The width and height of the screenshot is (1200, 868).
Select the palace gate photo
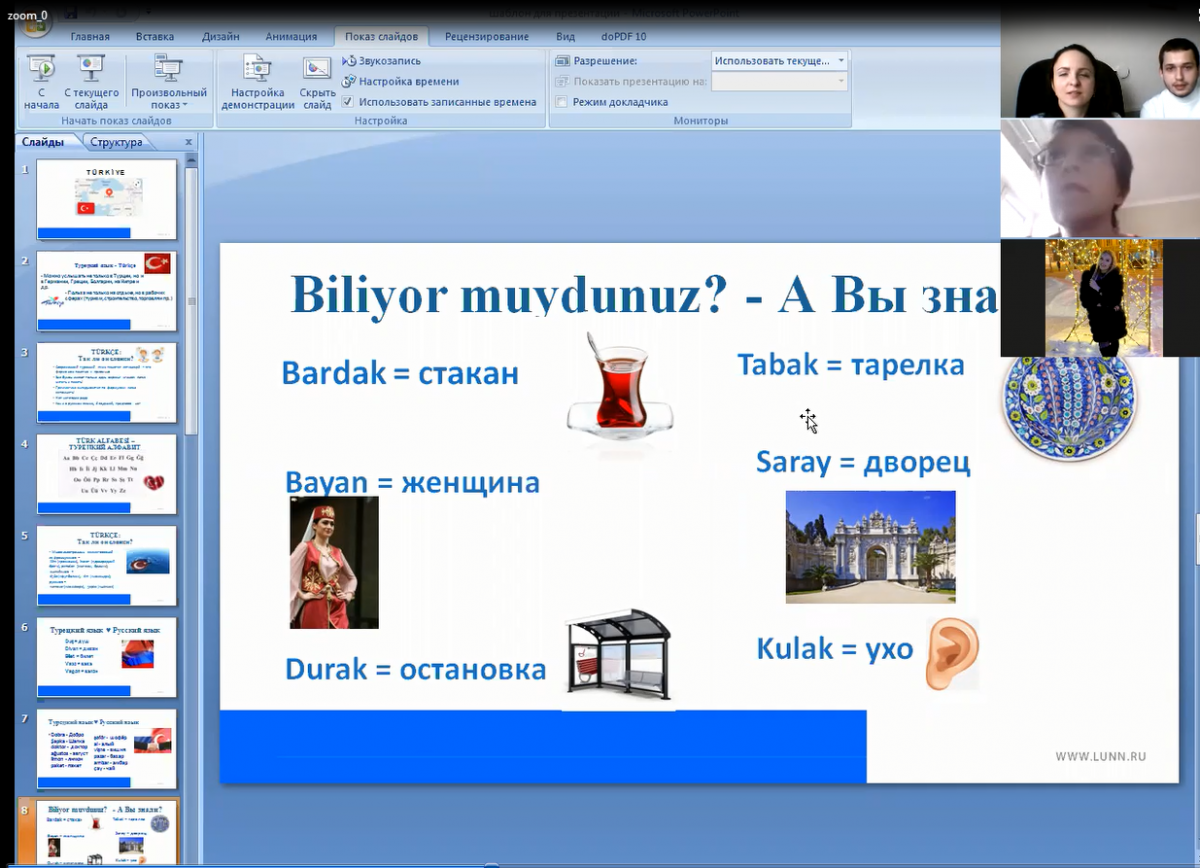point(870,546)
